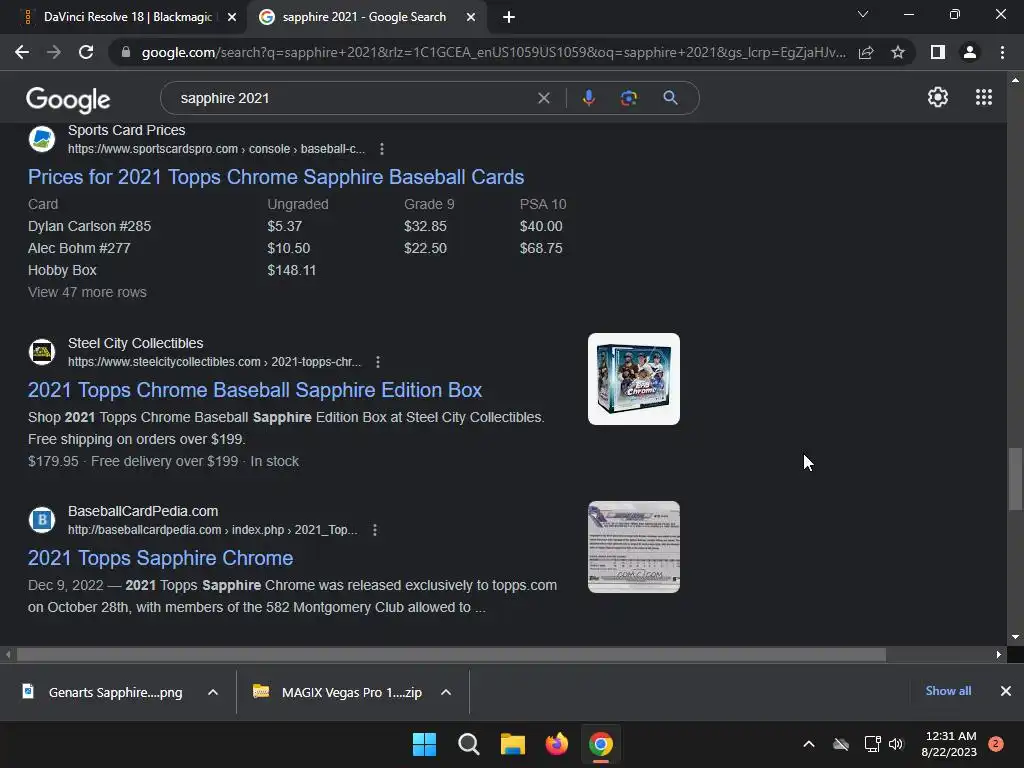Open Windows taskbar search
Image resolution: width=1024 pixels, height=768 pixels.
tap(468, 744)
